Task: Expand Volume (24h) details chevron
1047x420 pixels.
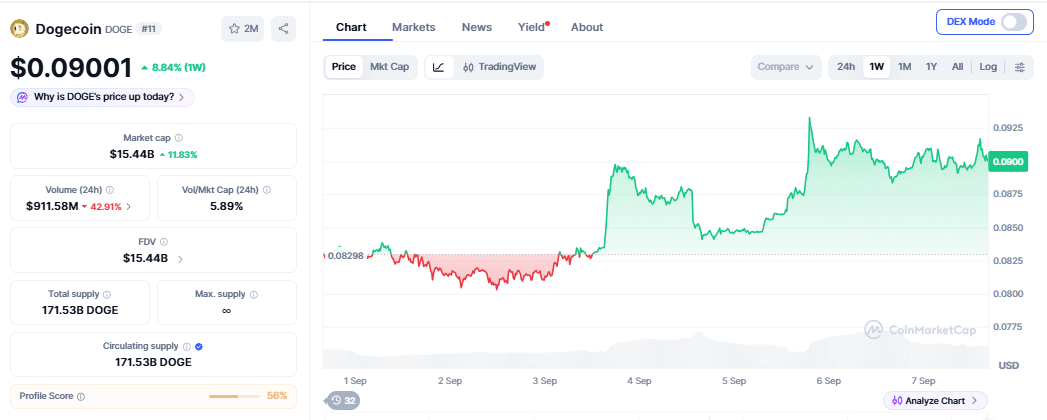Action: 128,207
